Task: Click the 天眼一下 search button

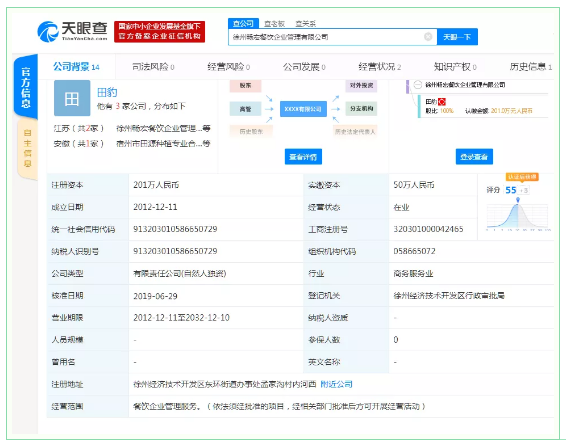Action: click(457, 37)
